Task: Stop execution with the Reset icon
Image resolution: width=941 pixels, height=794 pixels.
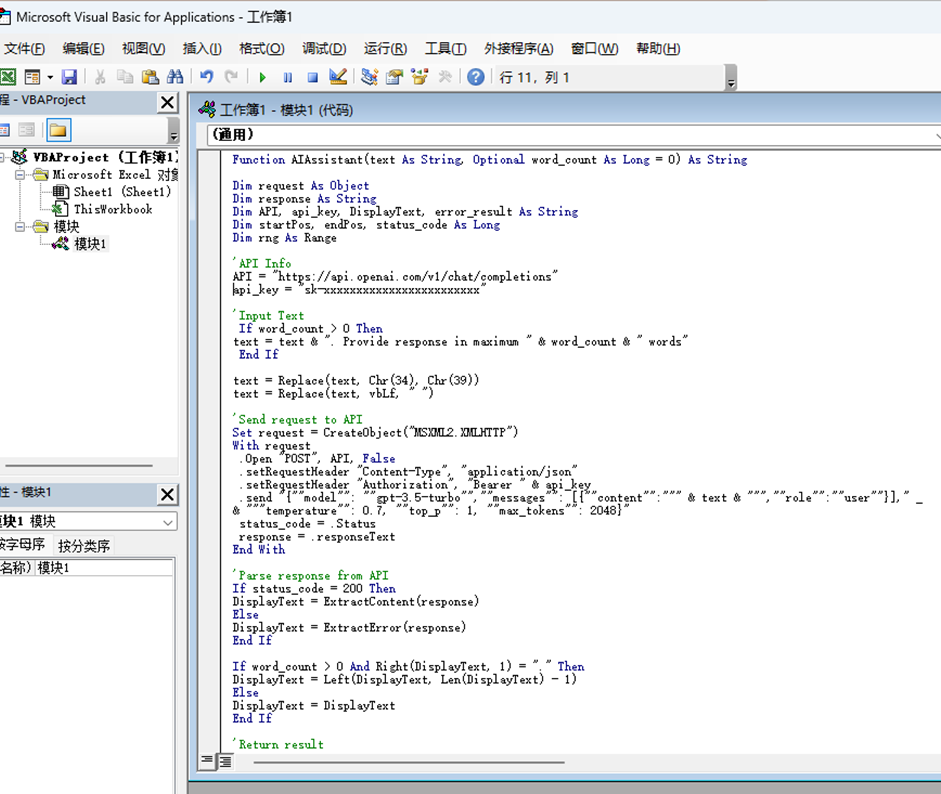Action: (x=311, y=76)
